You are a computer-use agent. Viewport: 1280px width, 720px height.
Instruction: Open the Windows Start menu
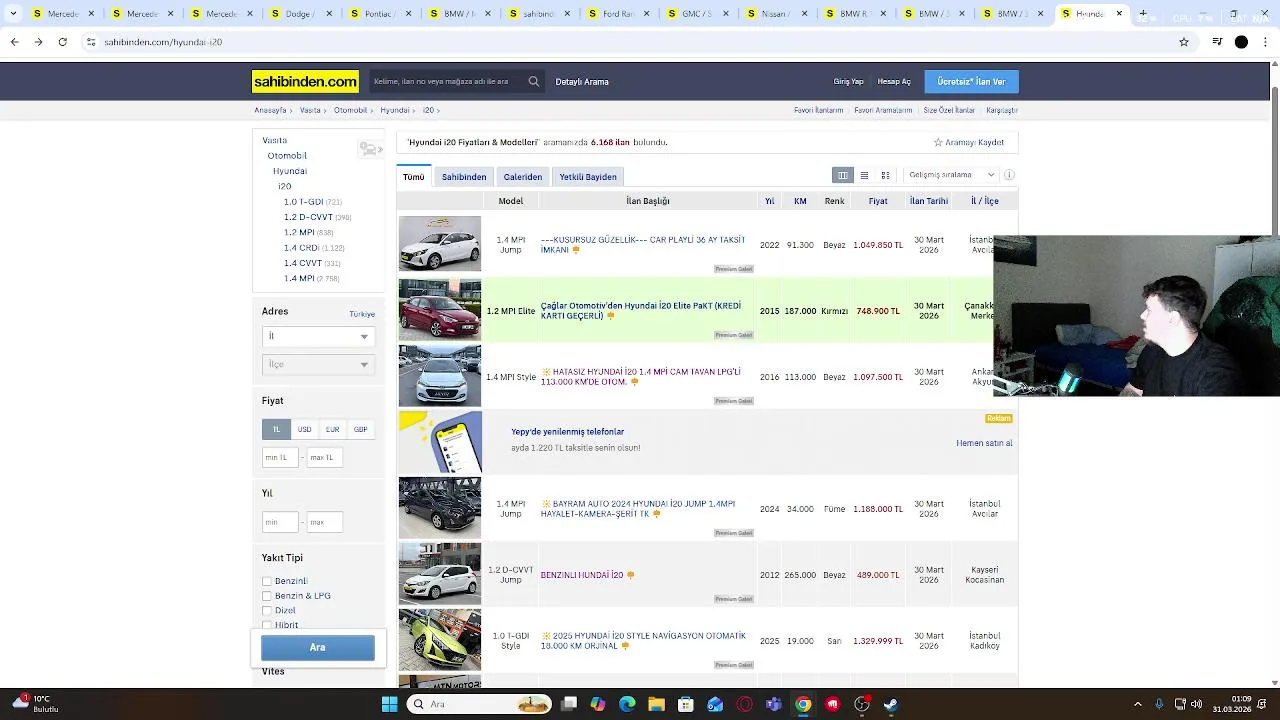(x=389, y=704)
